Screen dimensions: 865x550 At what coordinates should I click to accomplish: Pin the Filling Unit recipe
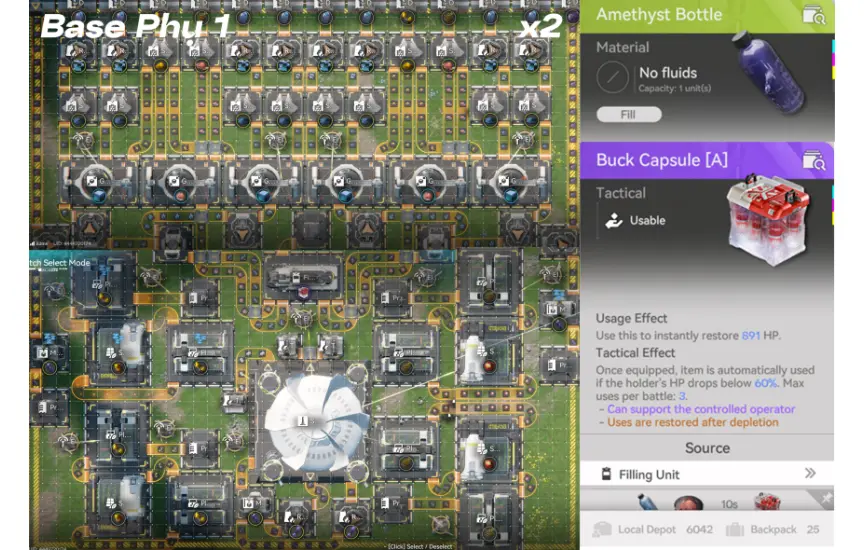tap(825, 496)
